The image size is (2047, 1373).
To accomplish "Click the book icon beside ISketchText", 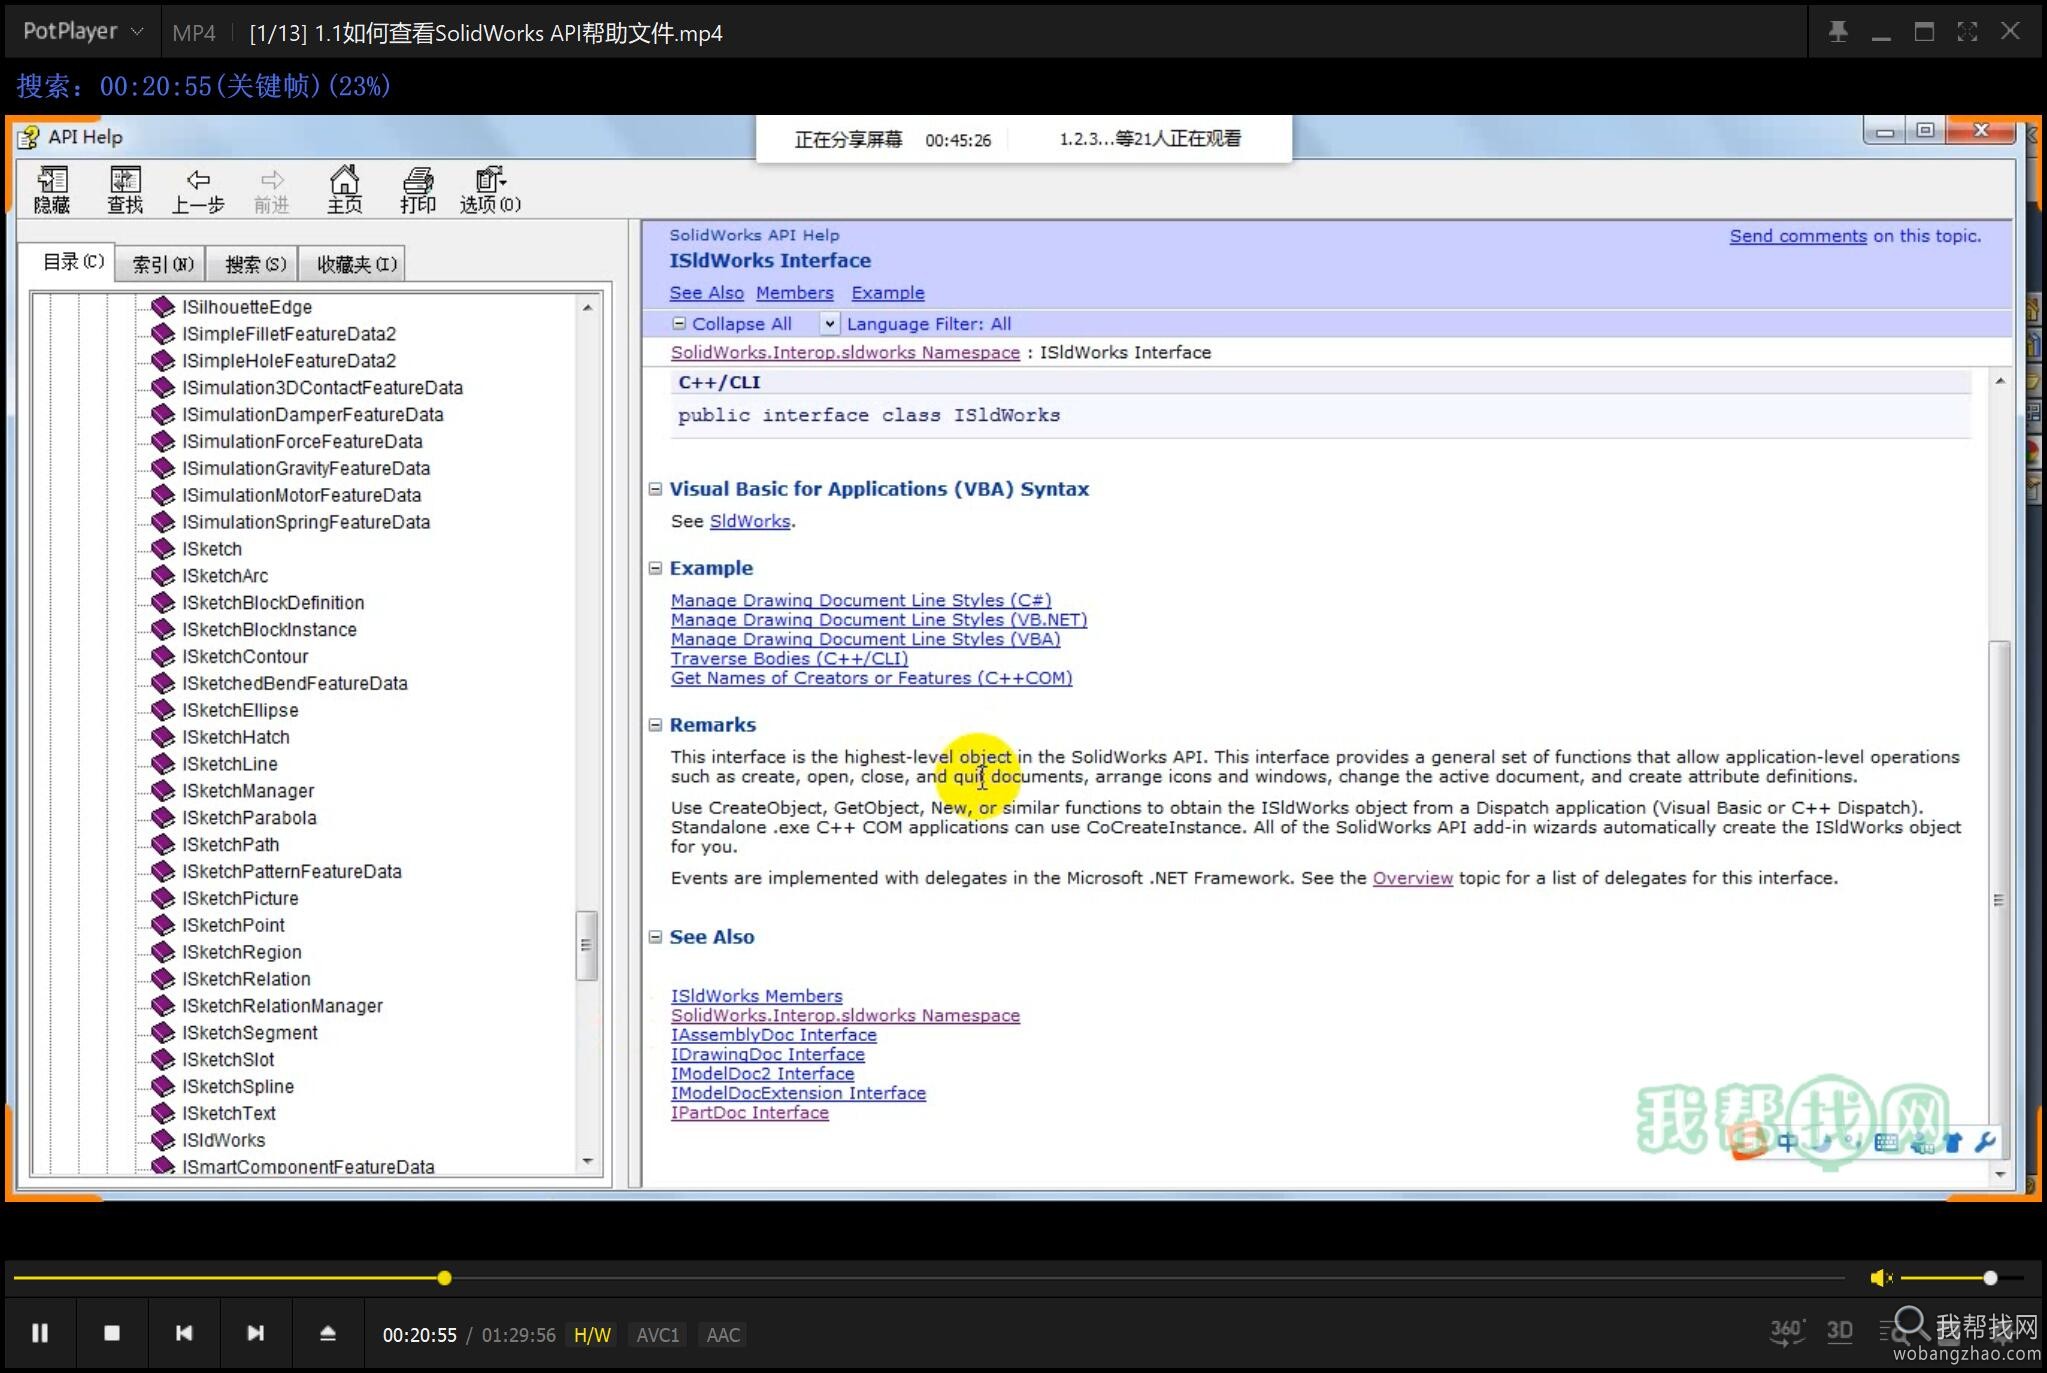I will tap(162, 1113).
